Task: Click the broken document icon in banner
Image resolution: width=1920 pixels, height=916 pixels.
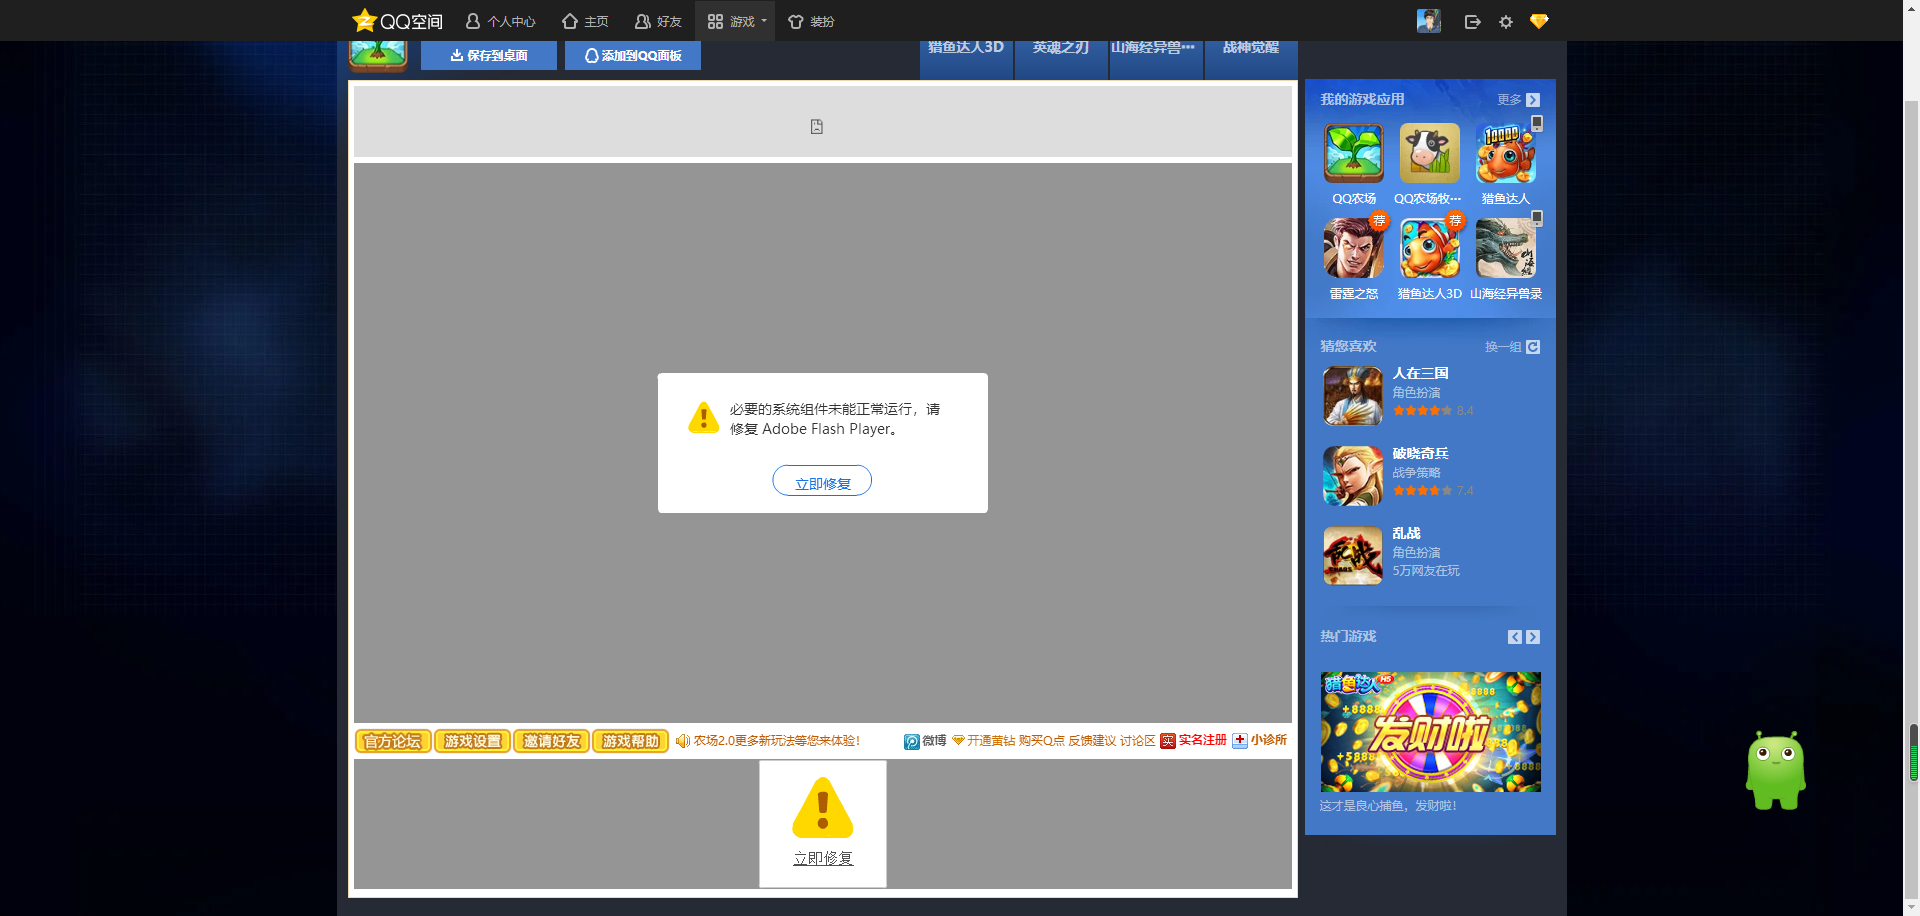Action: coord(817,127)
